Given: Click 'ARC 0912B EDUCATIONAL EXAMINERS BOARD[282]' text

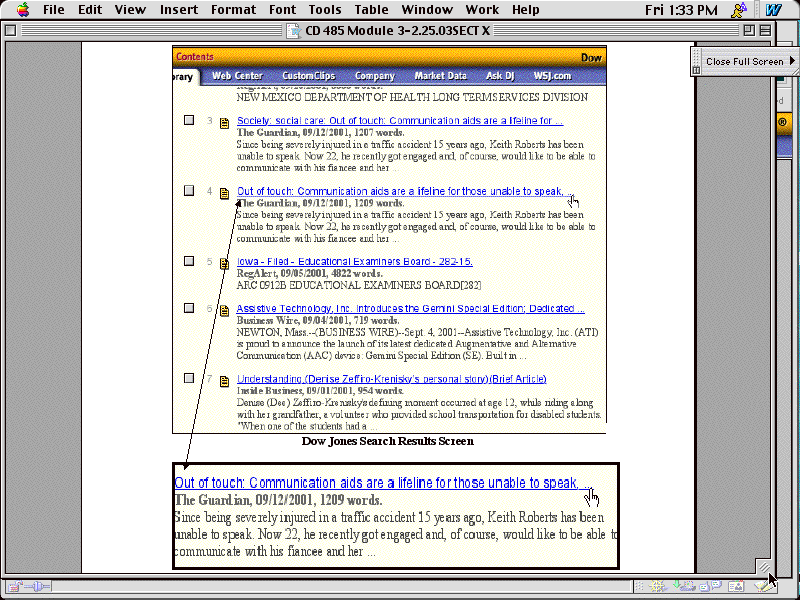Looking at the screenshot, I should tap(359, 285).
